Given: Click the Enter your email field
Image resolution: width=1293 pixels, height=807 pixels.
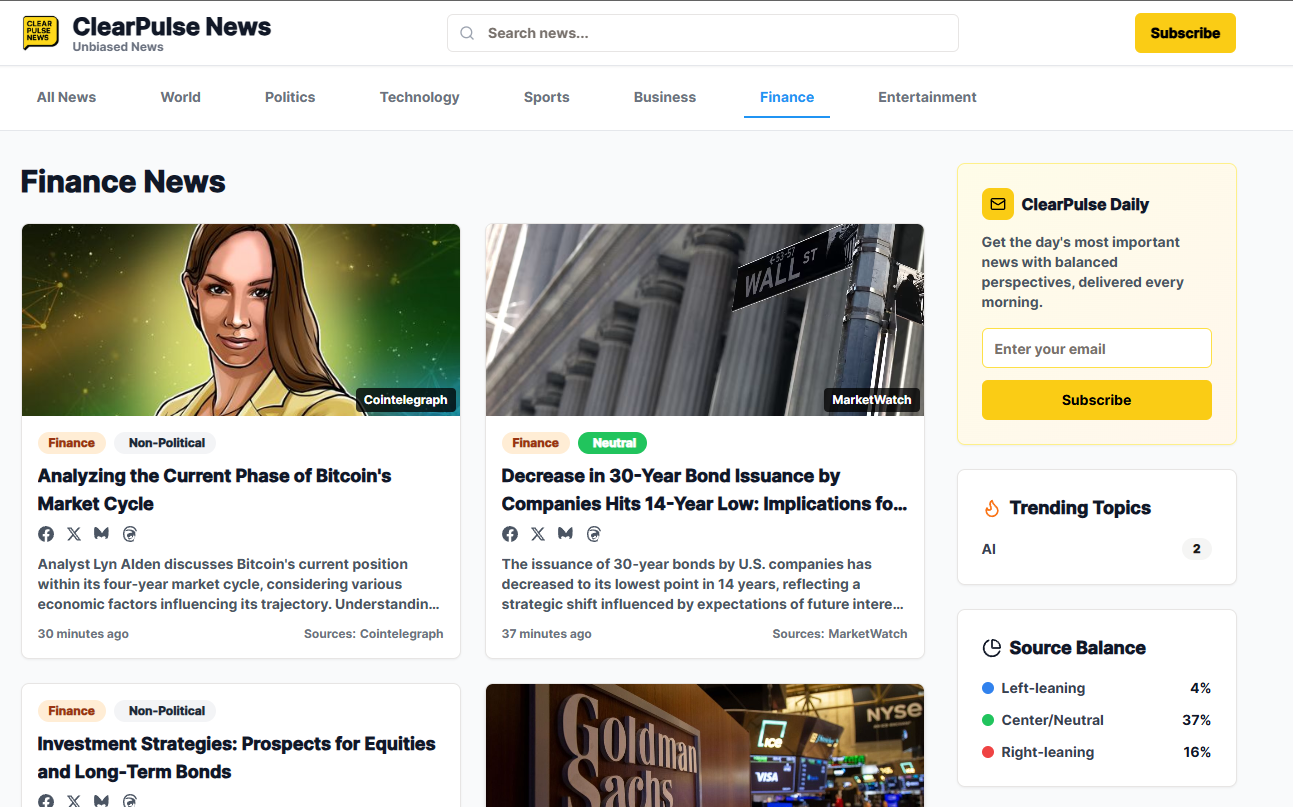Looking at the screenshot, I should 1097,349.
